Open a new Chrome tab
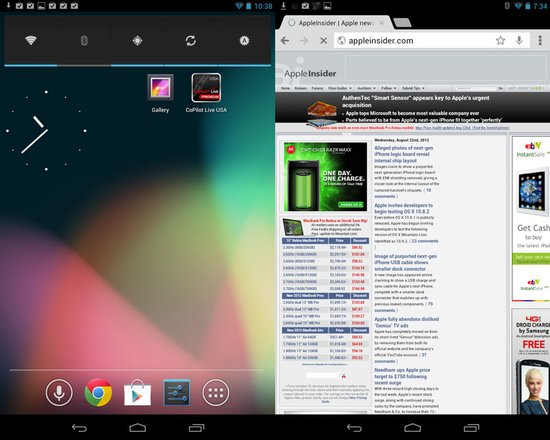 (x=403, y=23)
